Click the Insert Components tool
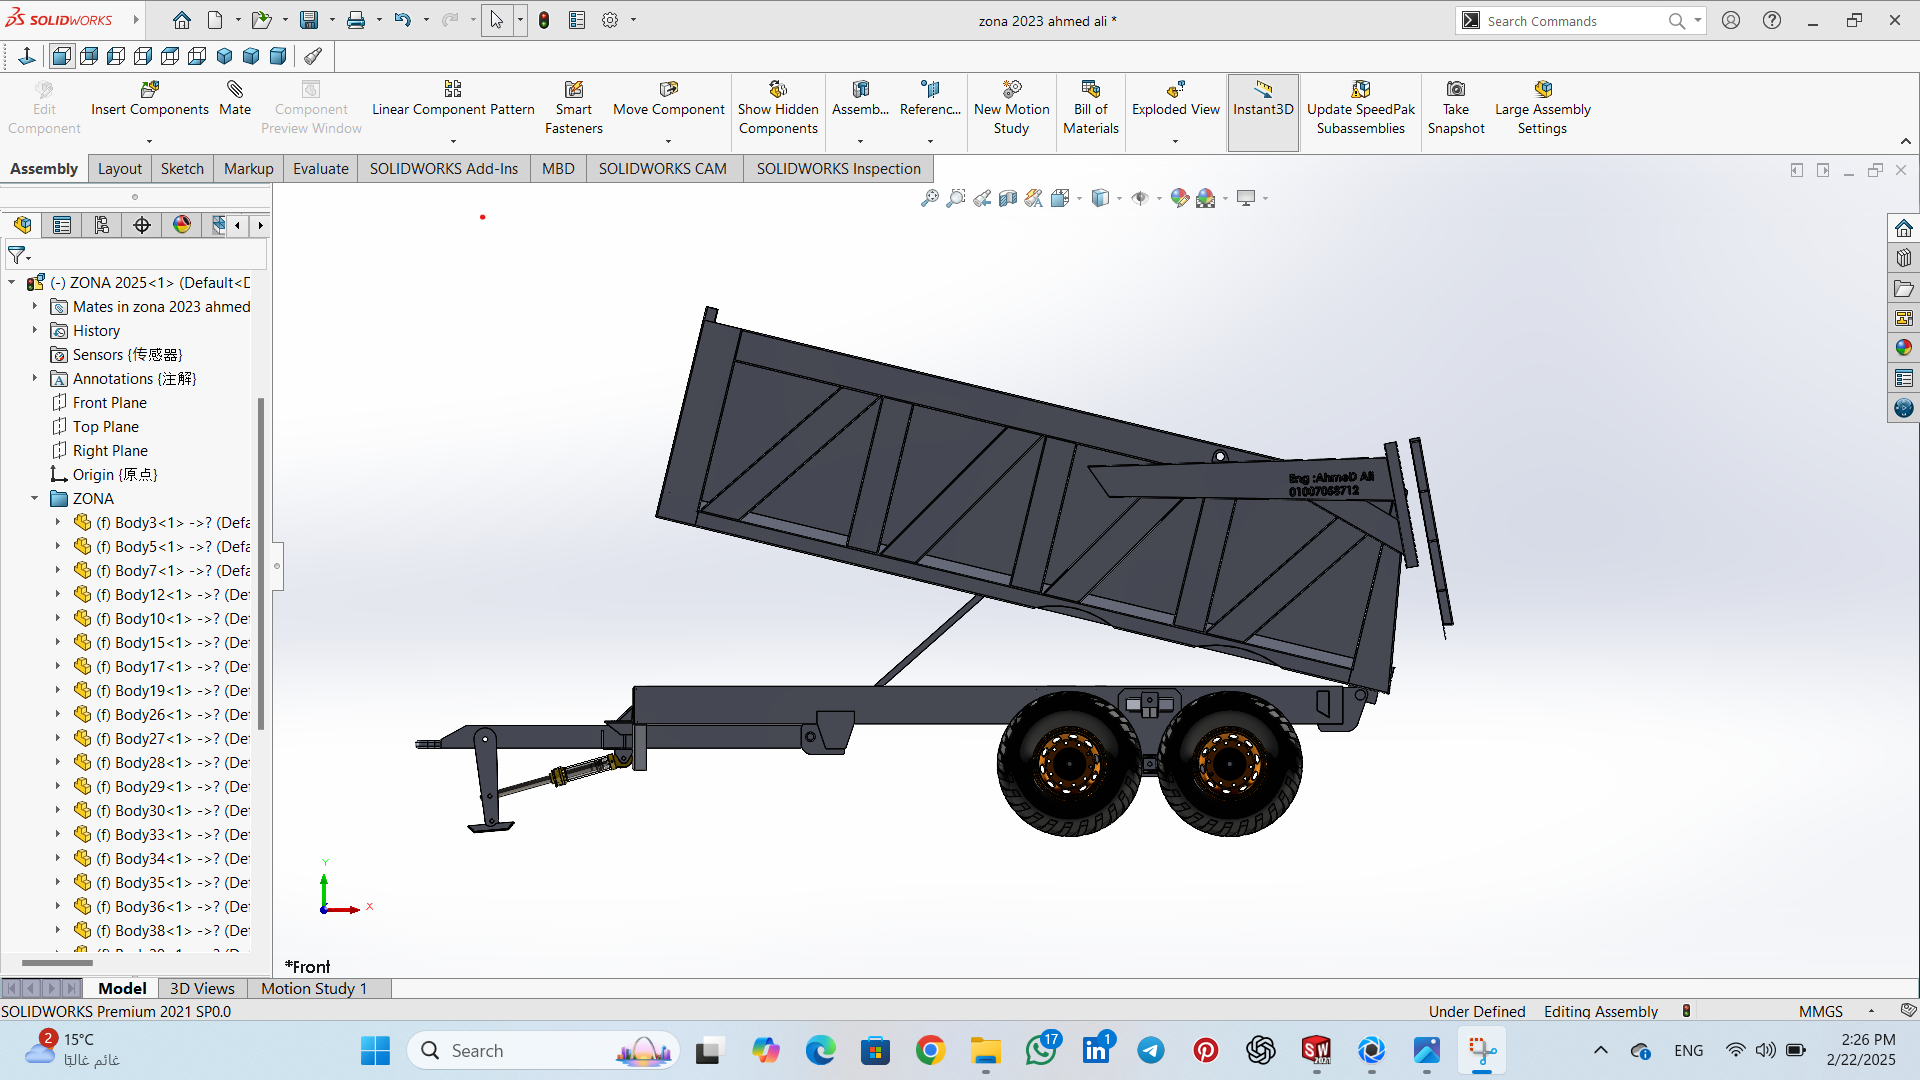This screenshot has width=1920, height=1080. 150,99
